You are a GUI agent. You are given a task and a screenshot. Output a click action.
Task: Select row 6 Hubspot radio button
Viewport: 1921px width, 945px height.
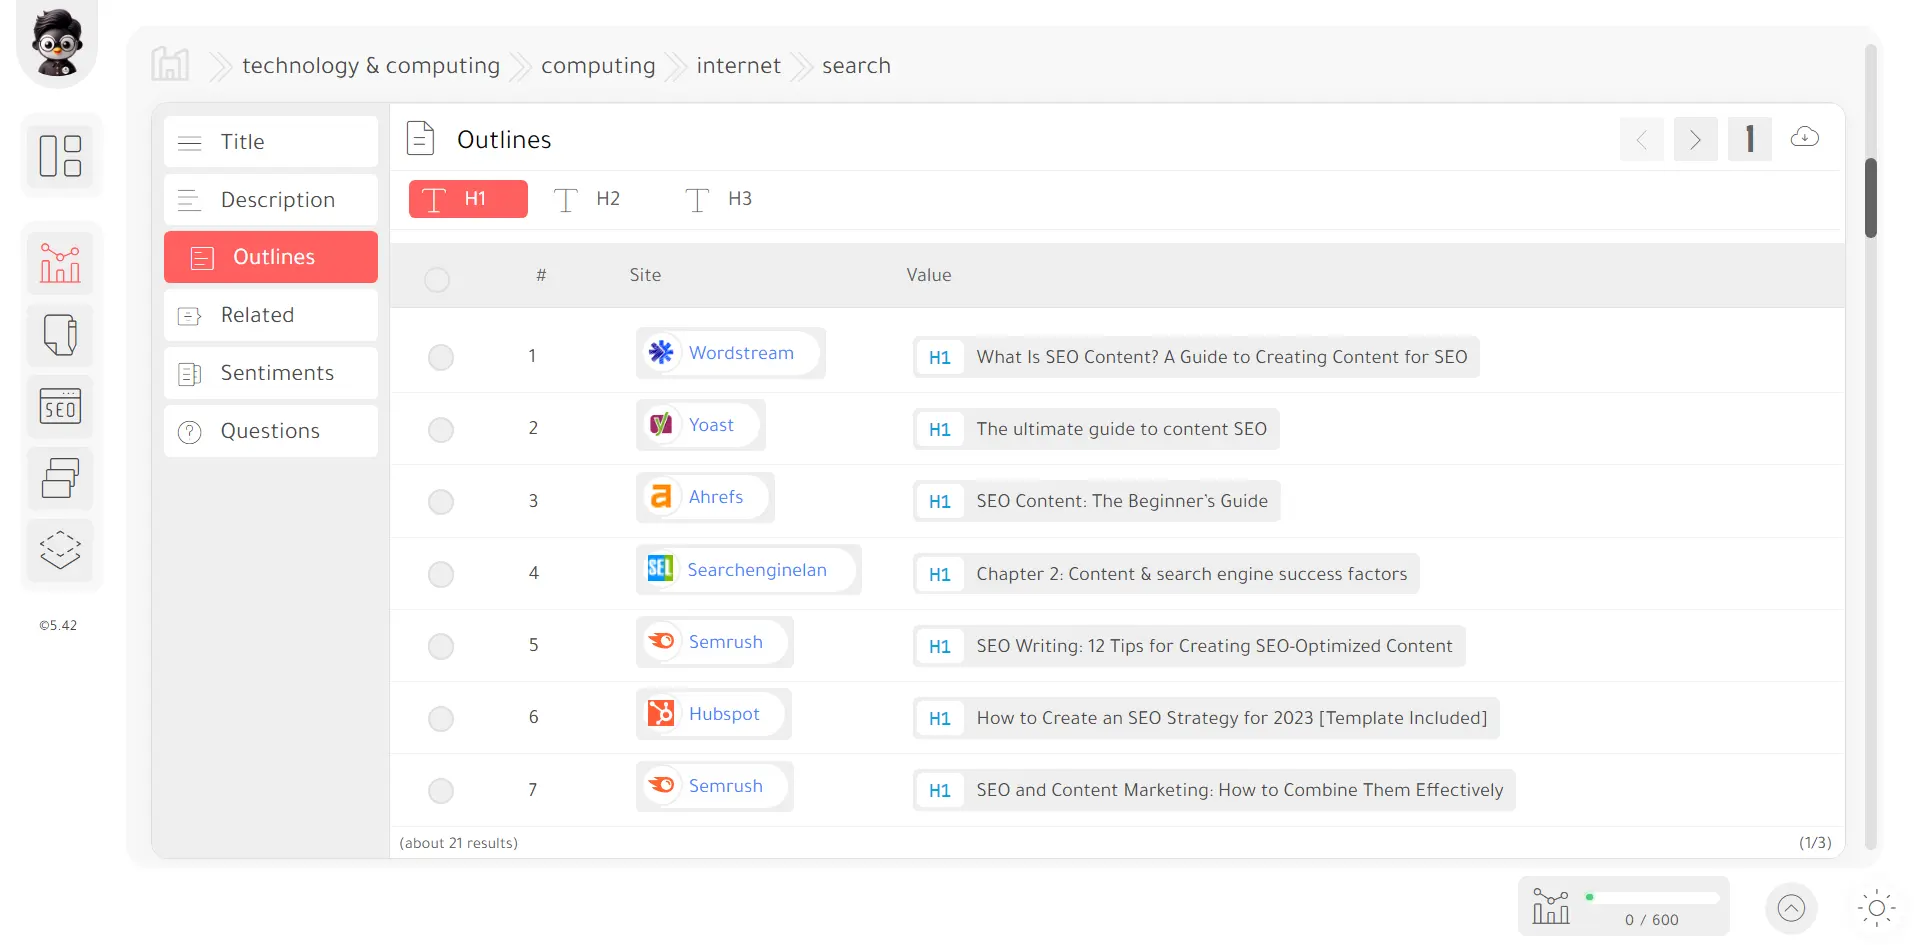pos(441,719)
